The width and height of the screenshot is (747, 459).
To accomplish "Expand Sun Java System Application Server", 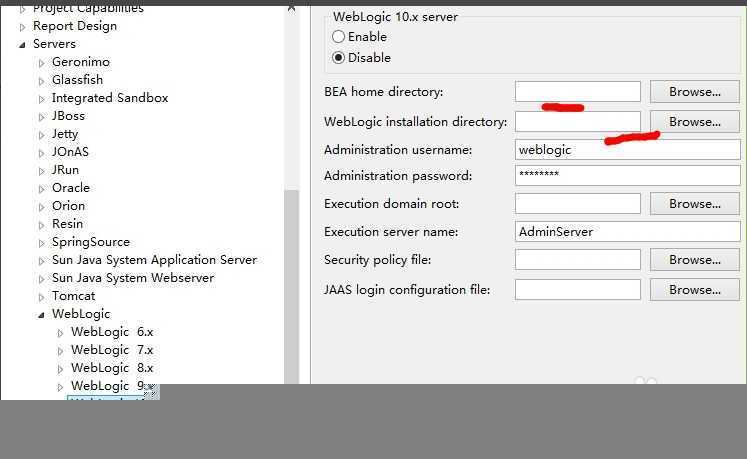I will pyautogui.click(x=41, y=261).
